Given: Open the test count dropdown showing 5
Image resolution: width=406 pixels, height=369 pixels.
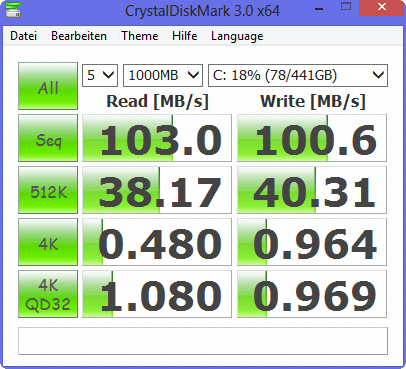Looking at the screenshot, I should click(x=100, y=75).
